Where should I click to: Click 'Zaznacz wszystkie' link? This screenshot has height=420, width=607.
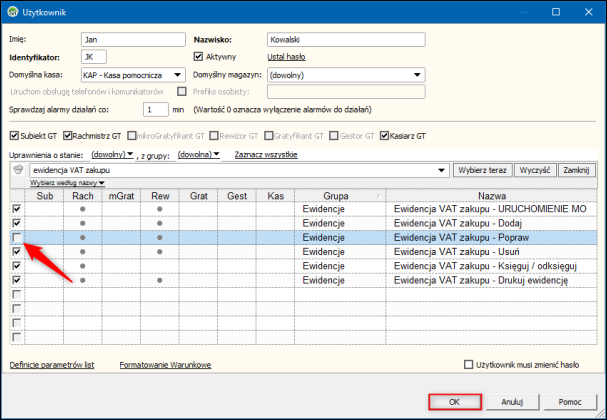point(266,155)
